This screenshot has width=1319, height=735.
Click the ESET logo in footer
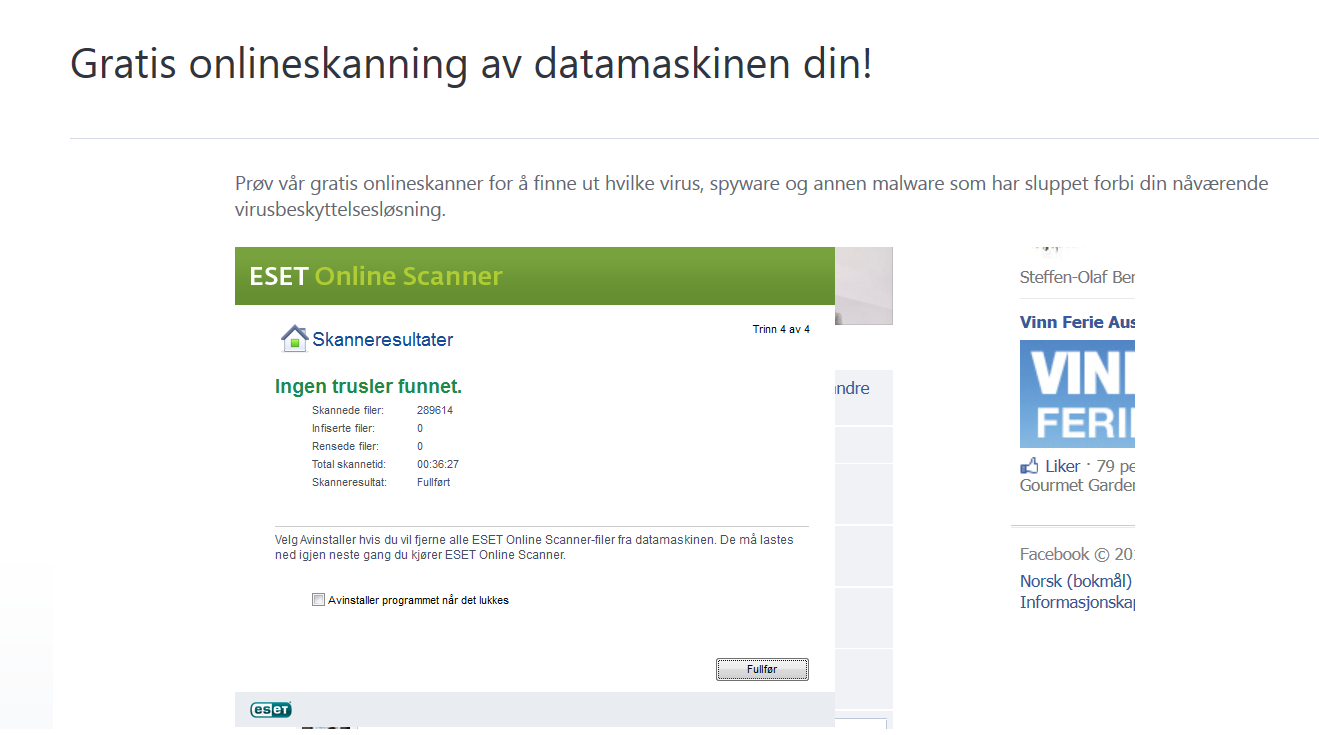(271, 710)
